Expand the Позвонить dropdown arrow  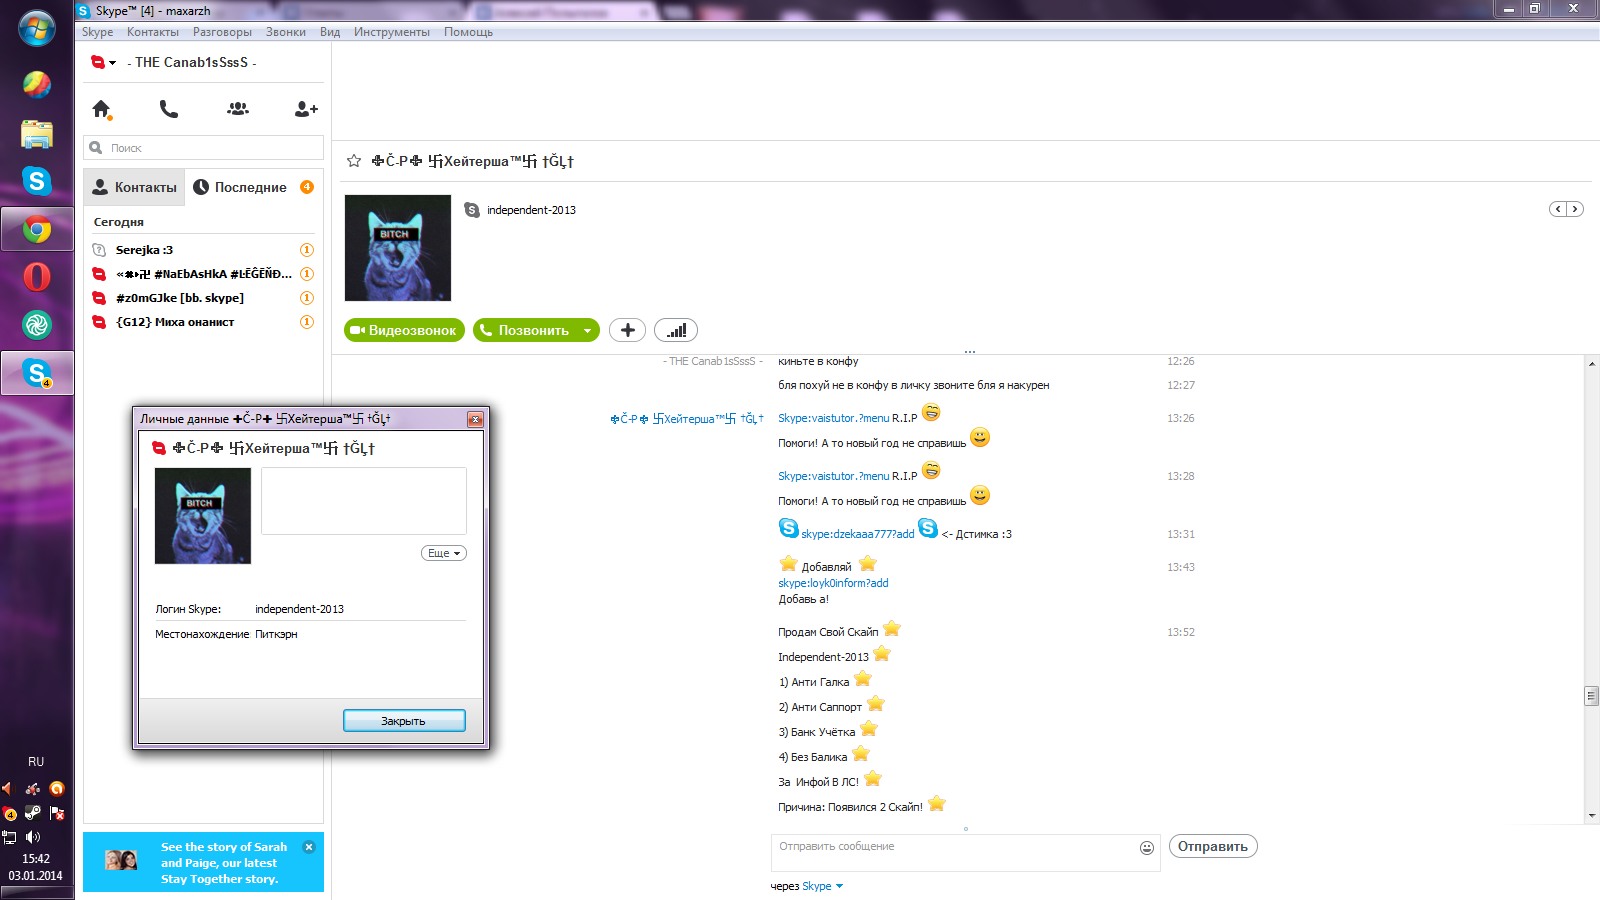point(588,330)
